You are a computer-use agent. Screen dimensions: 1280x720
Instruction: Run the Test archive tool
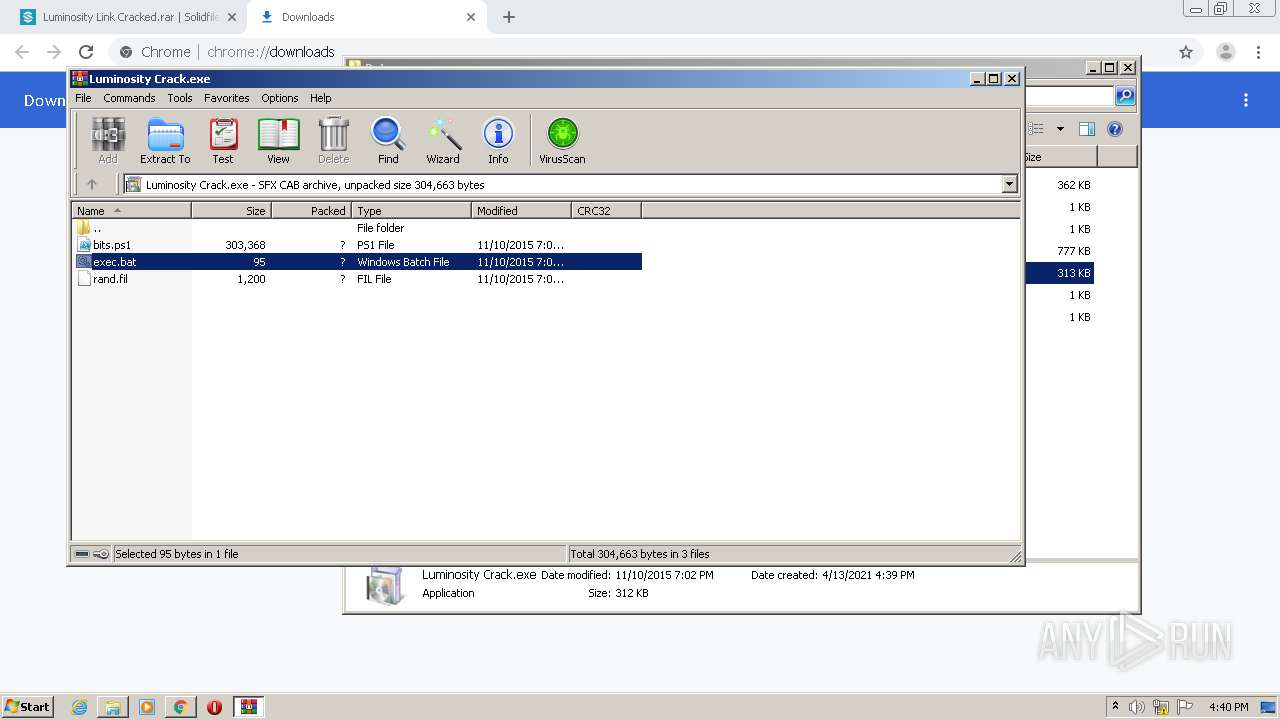coord(223,140)
